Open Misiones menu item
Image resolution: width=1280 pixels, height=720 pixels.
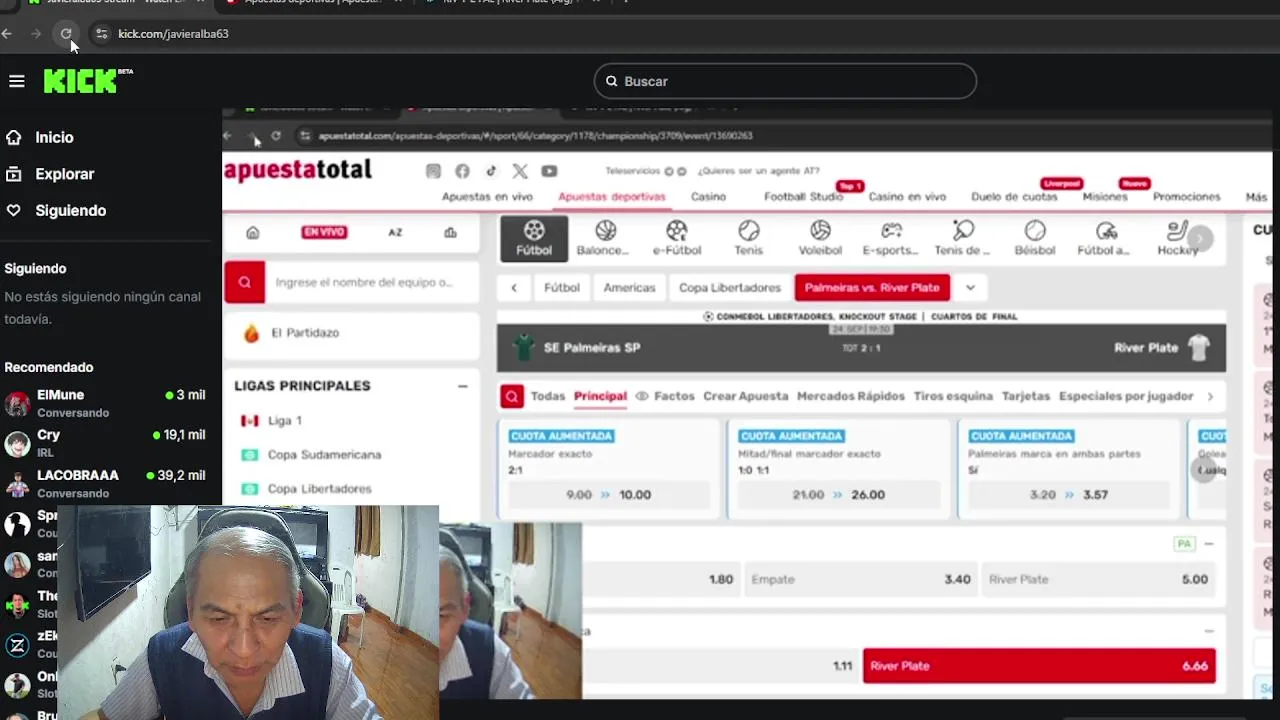click(x=1105, y=197)
